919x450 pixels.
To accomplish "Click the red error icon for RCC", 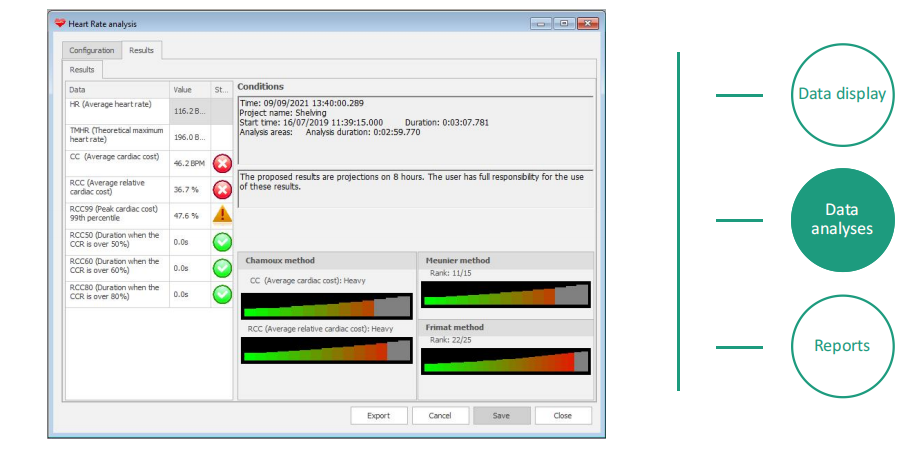I will click(x=222, y=189).
